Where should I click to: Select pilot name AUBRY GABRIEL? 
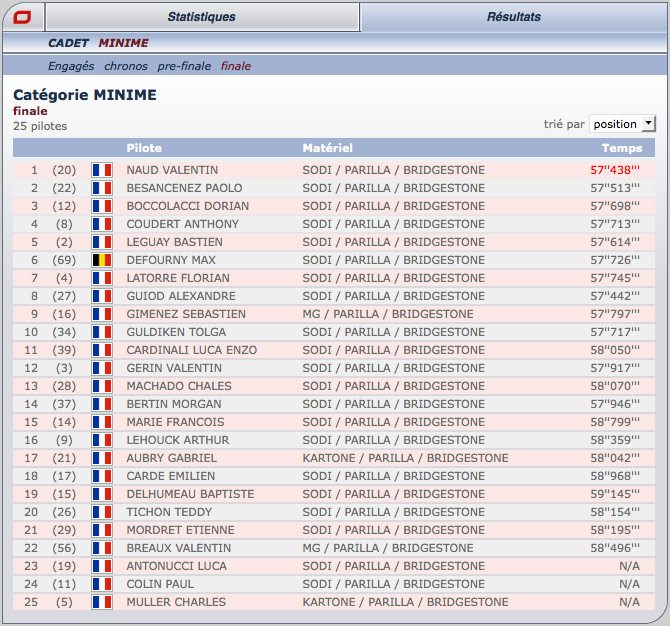(x=172, y=458)
